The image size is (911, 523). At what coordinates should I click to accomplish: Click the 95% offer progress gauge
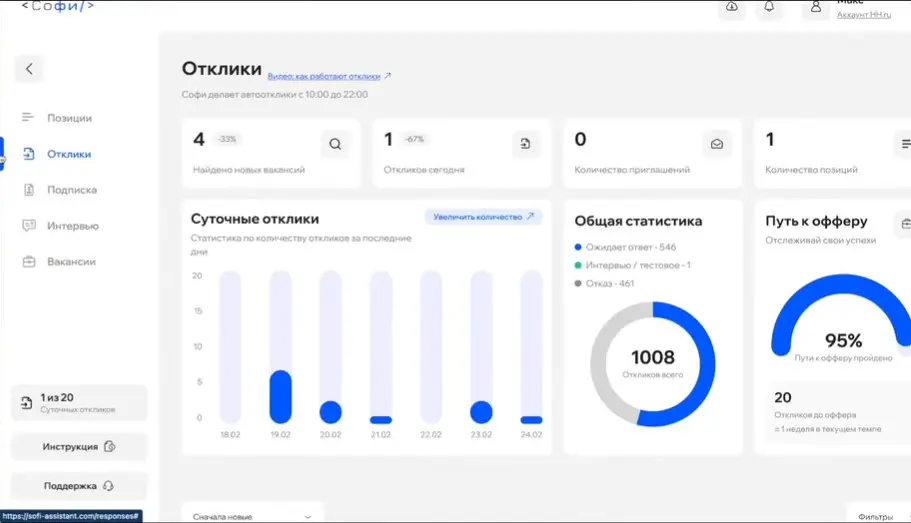tap(842, 317)
